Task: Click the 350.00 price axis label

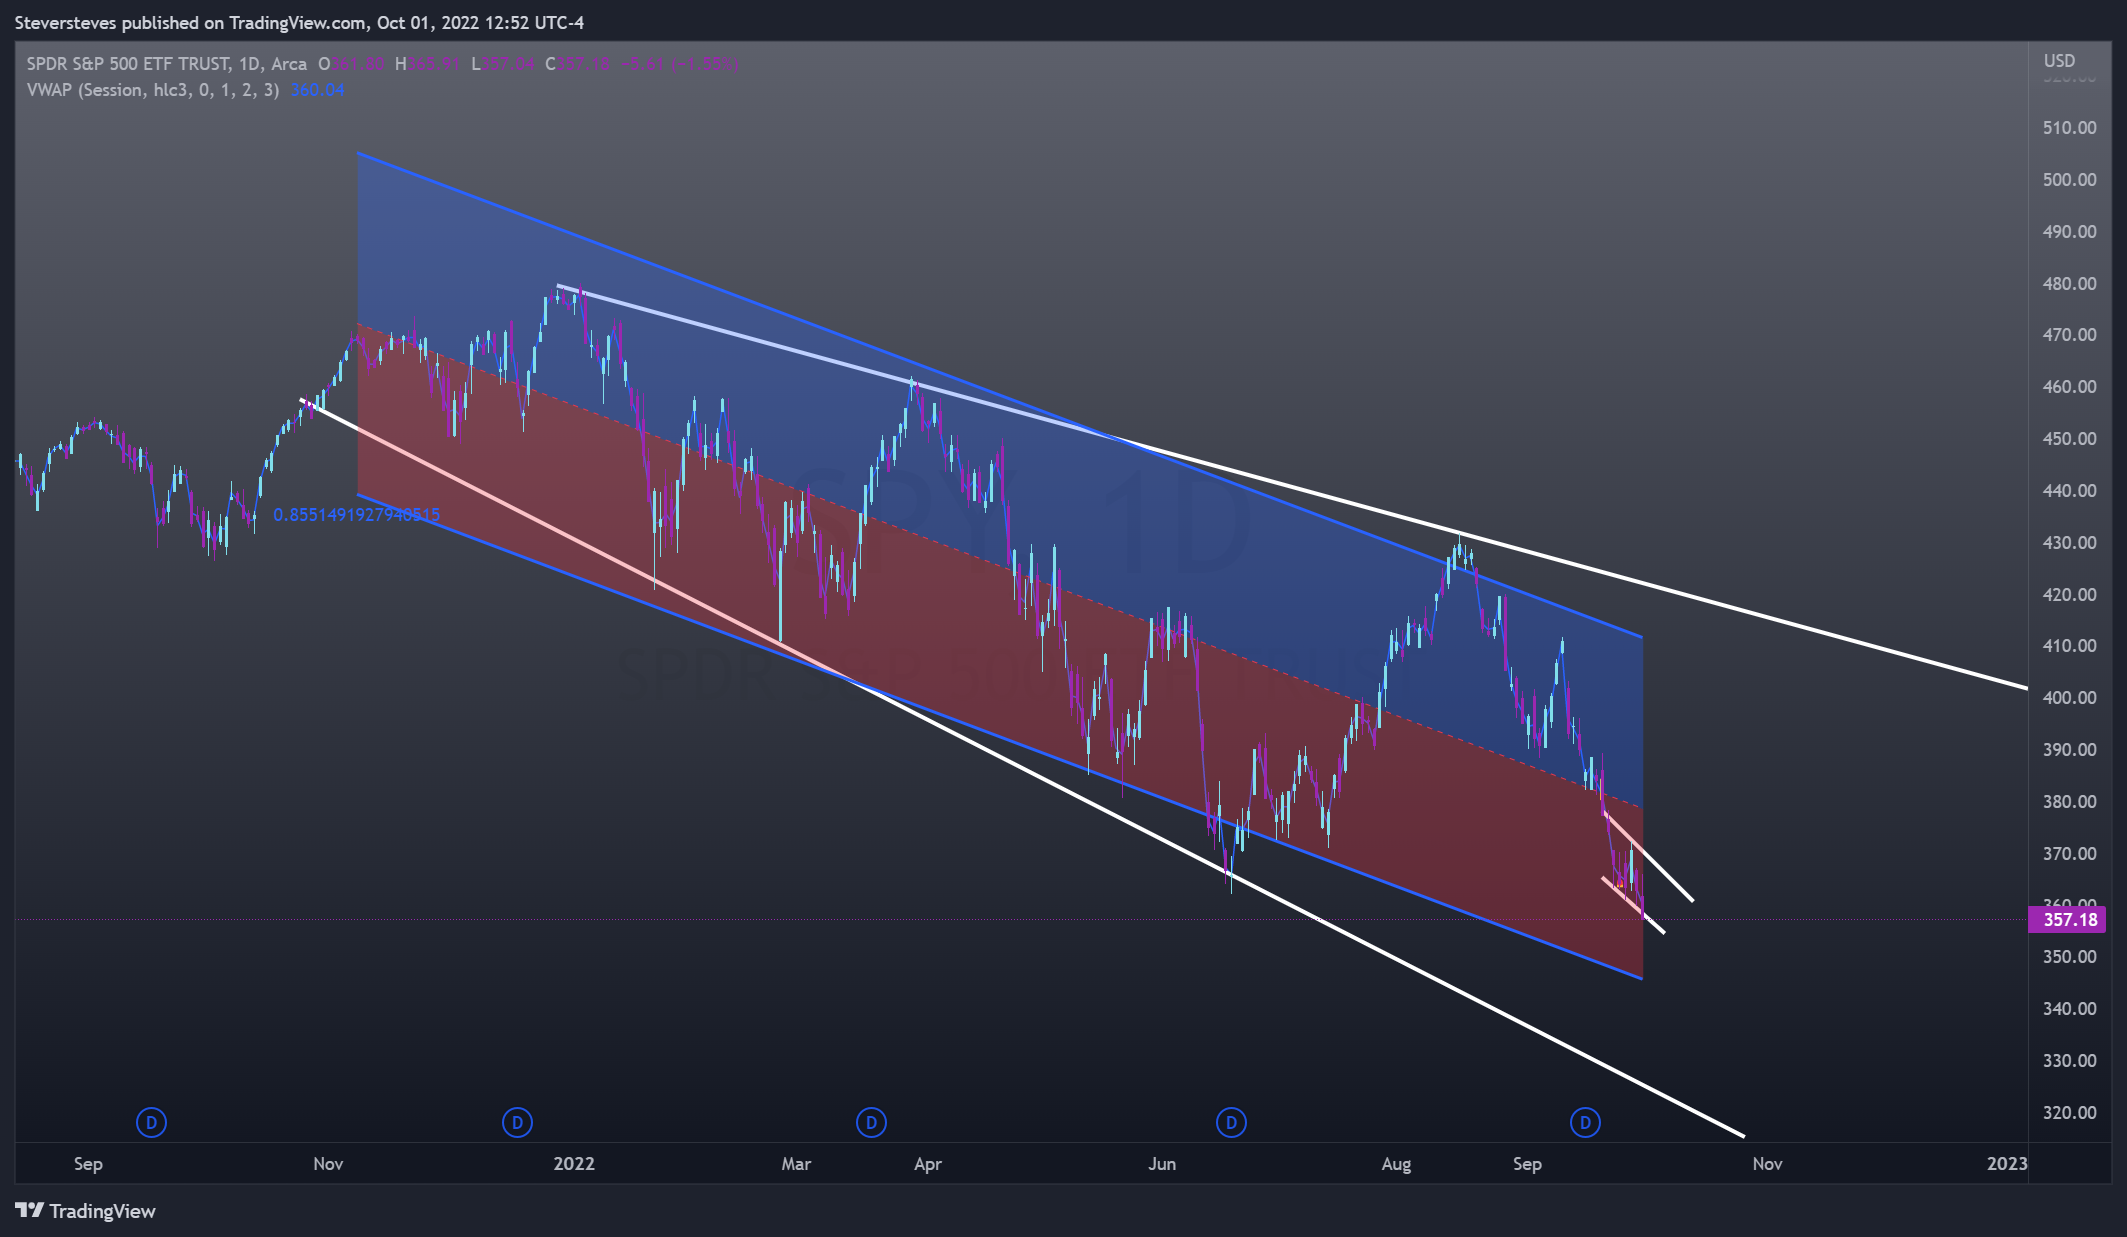Action: coord(2069,957)
